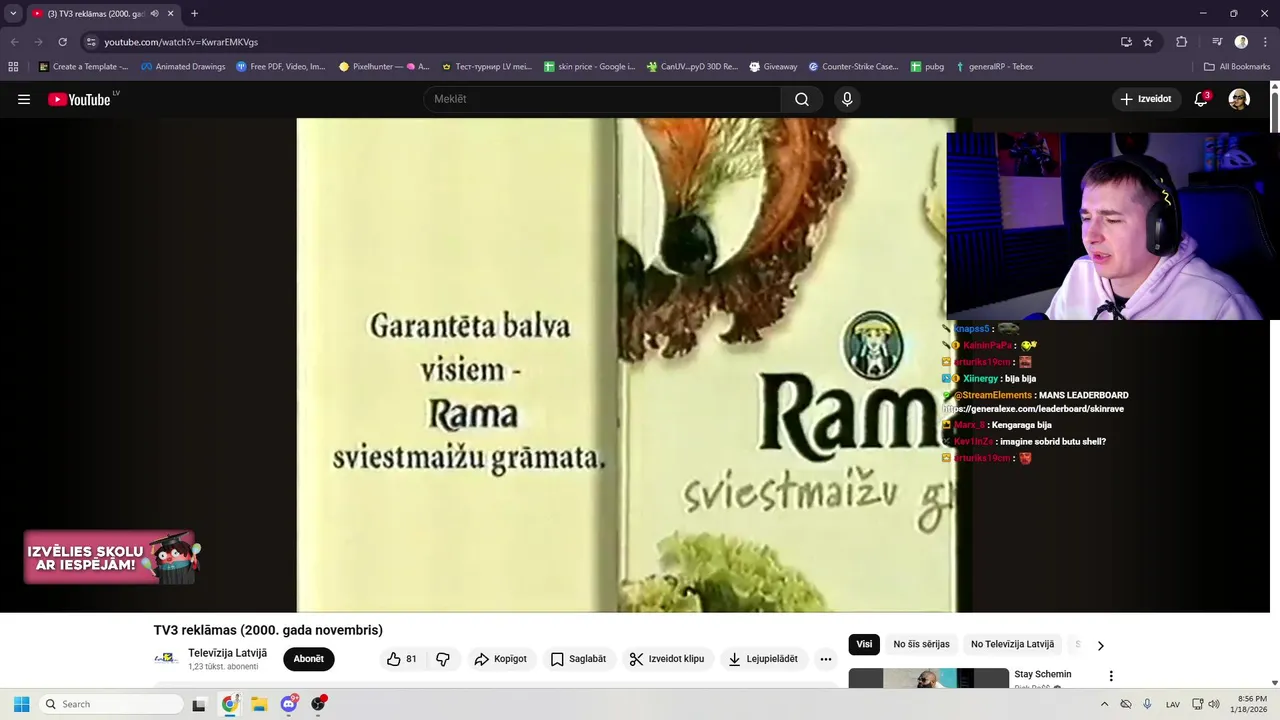Expand tab search dropdown arrow

13,14
